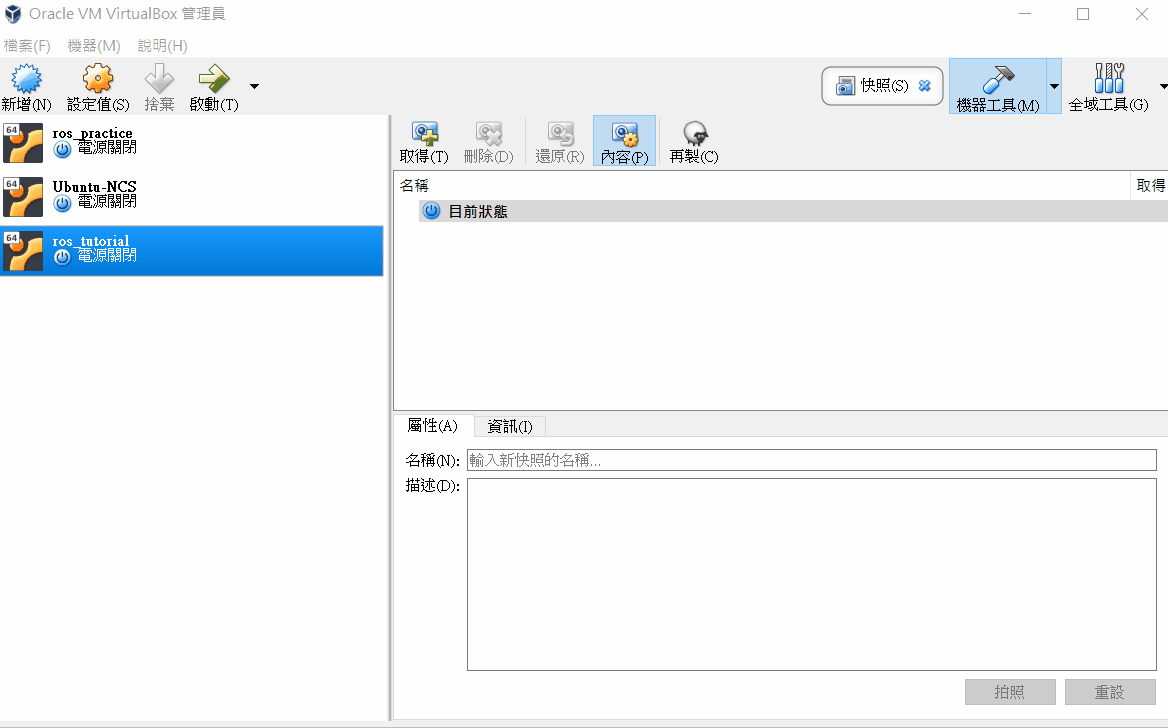This screenshot has height=728, width=1168.
Task: Click the 刪除(D) delete snapshot icon
Action: coord(489,134)
